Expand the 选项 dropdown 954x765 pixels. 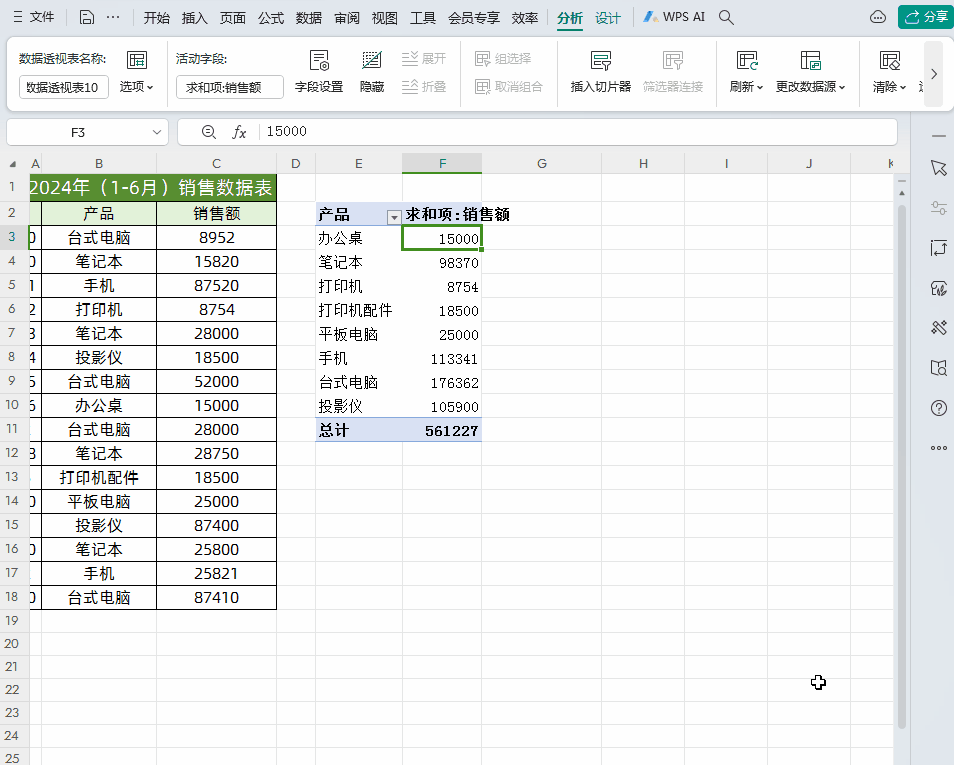point(136,86)
